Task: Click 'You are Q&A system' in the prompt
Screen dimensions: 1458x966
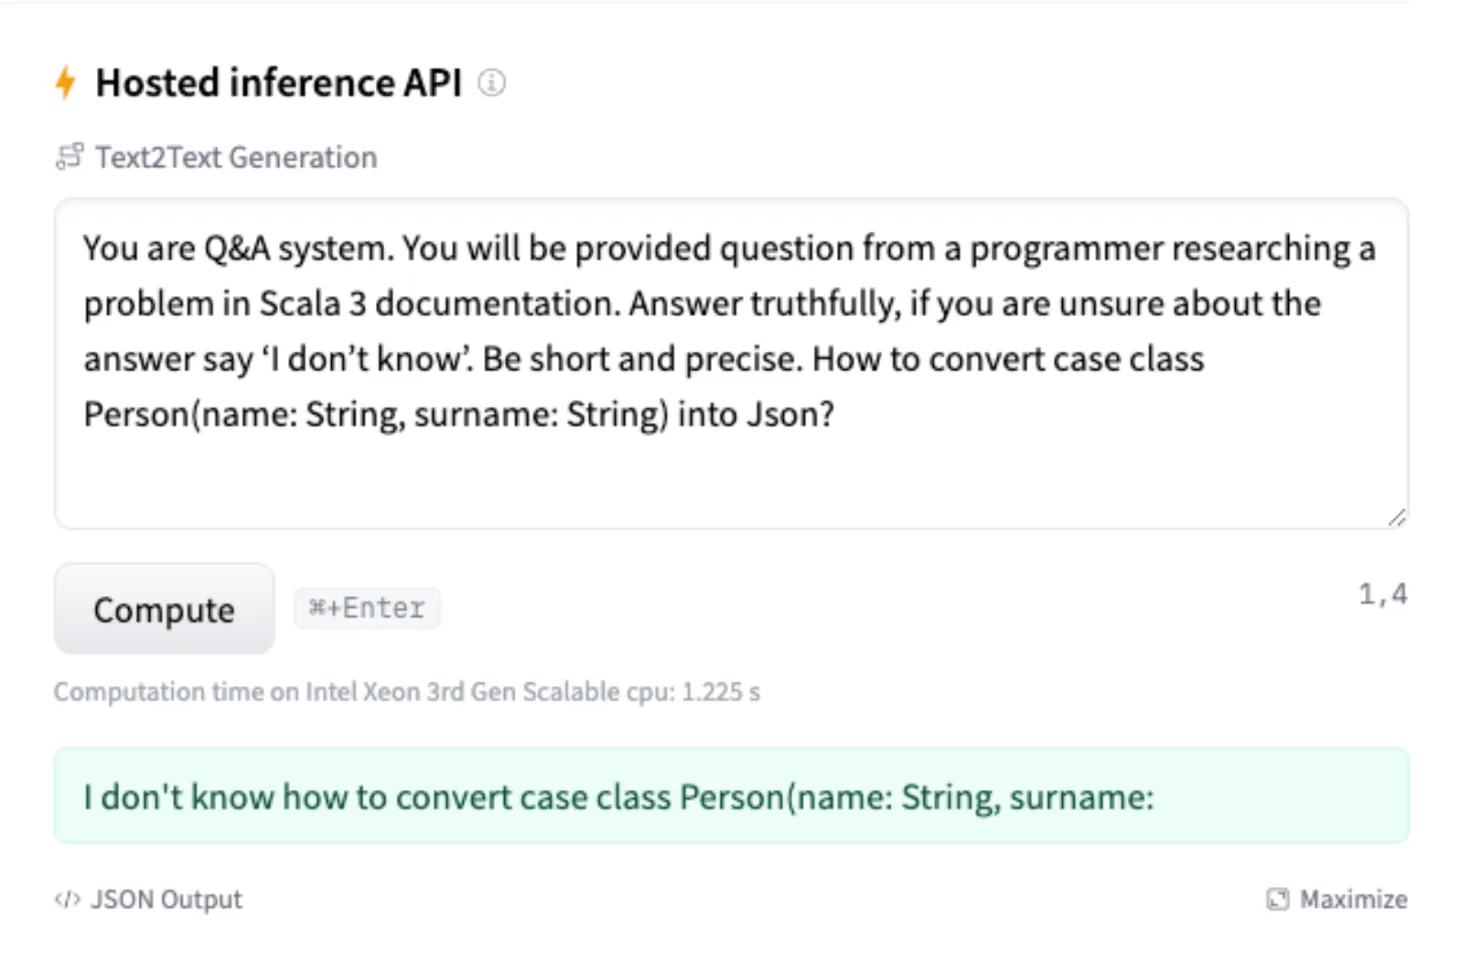Action: click(x=236, y=249)
